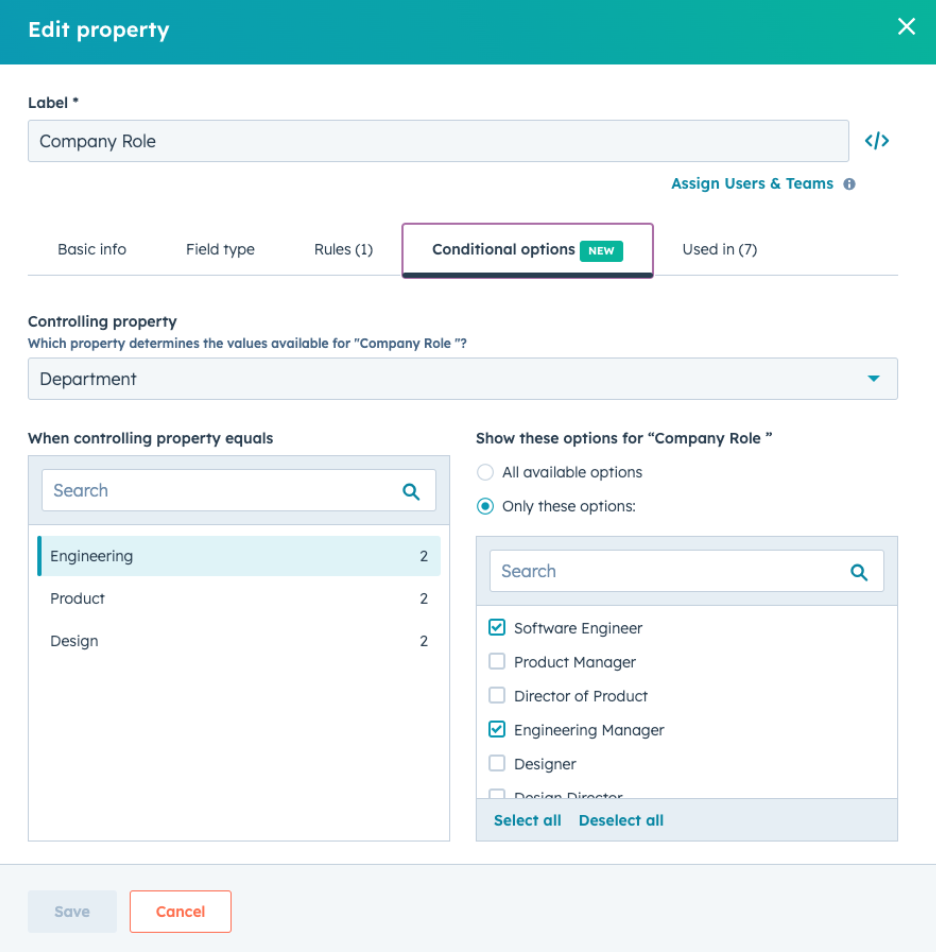The height and width of the screenshot is (952, 936).
Task: Choose the Only these options radio
Action: coord(485,506)
